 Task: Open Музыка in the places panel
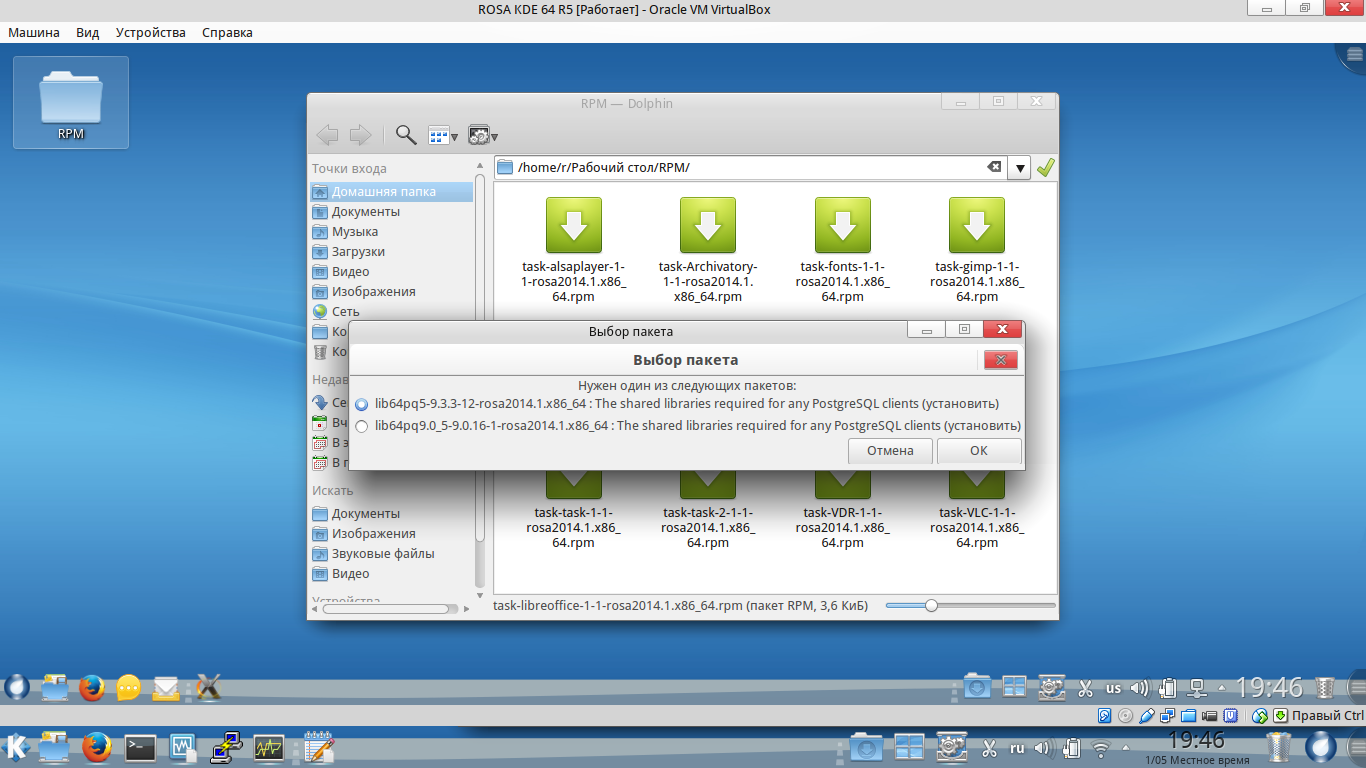355,231
